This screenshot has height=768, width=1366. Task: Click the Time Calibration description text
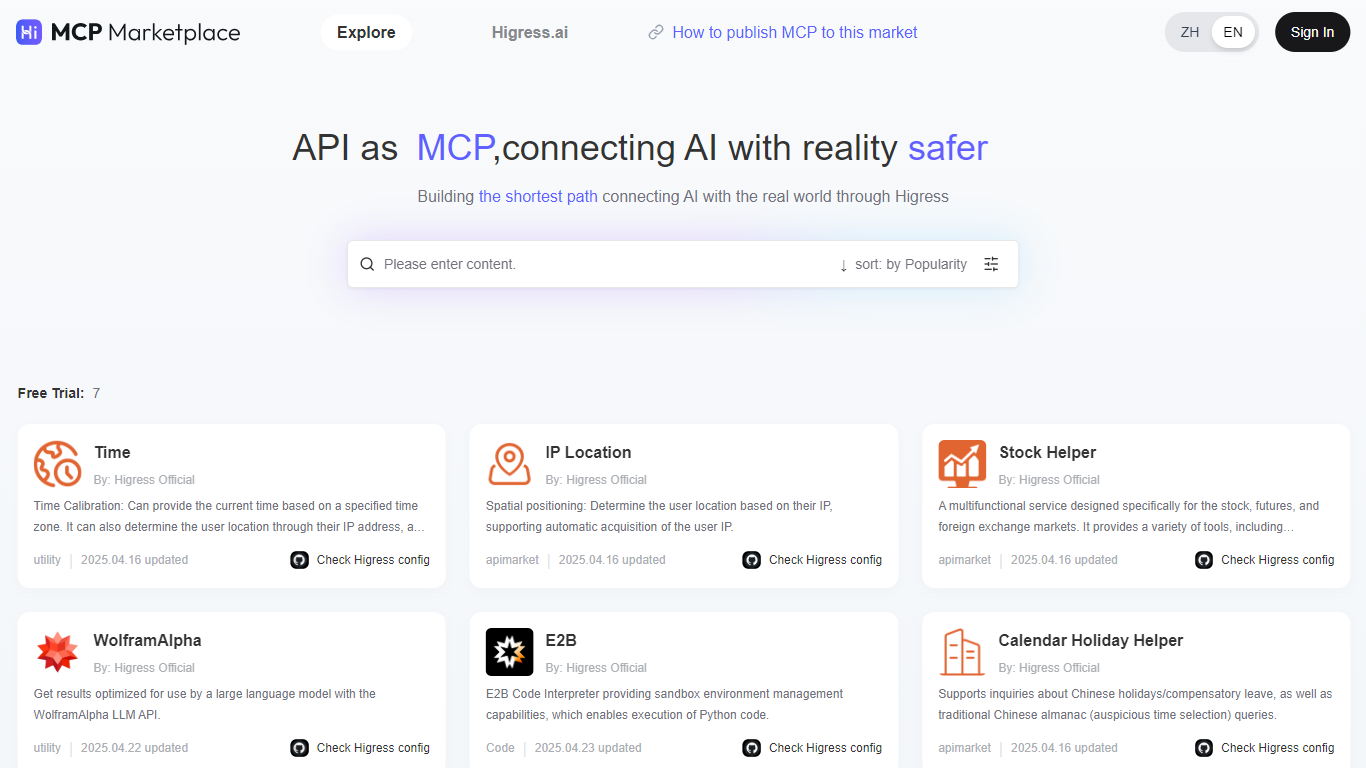pyautogui.click(x=229, y=516)
